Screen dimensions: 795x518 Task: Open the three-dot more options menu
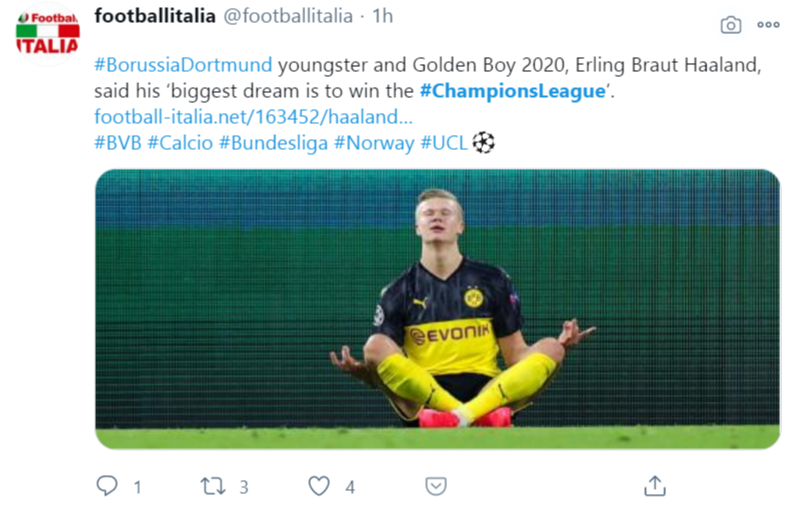click(x=768, y=25)
